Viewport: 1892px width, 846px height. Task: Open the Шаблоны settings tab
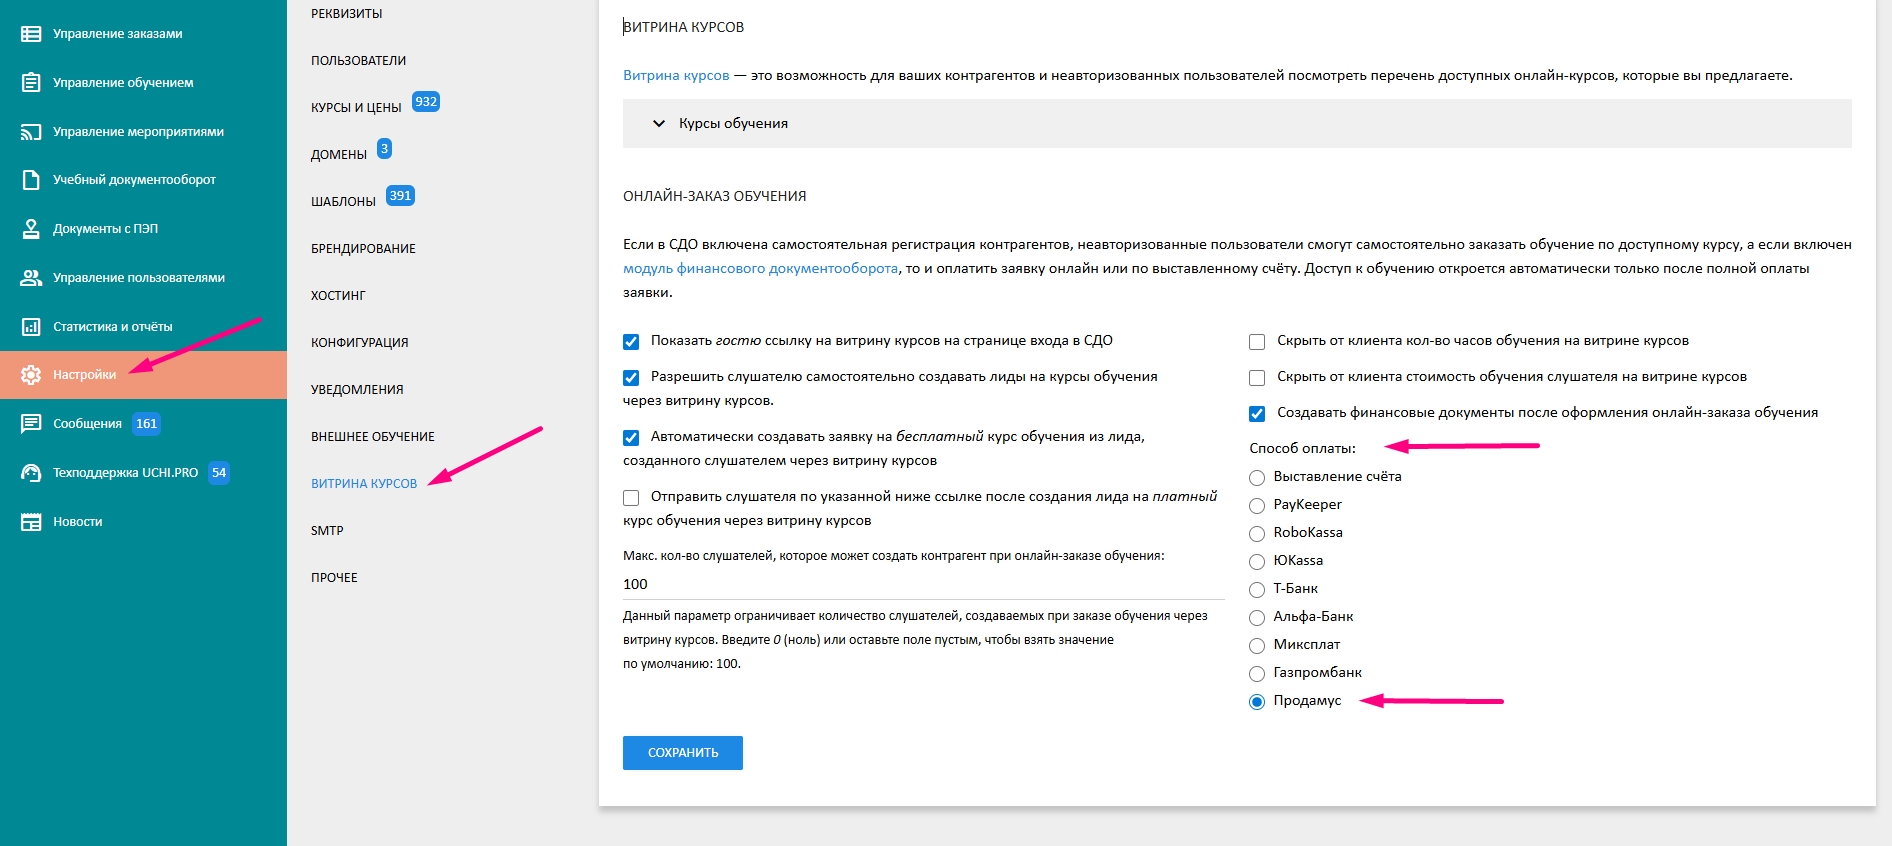[x=343, y=202]
